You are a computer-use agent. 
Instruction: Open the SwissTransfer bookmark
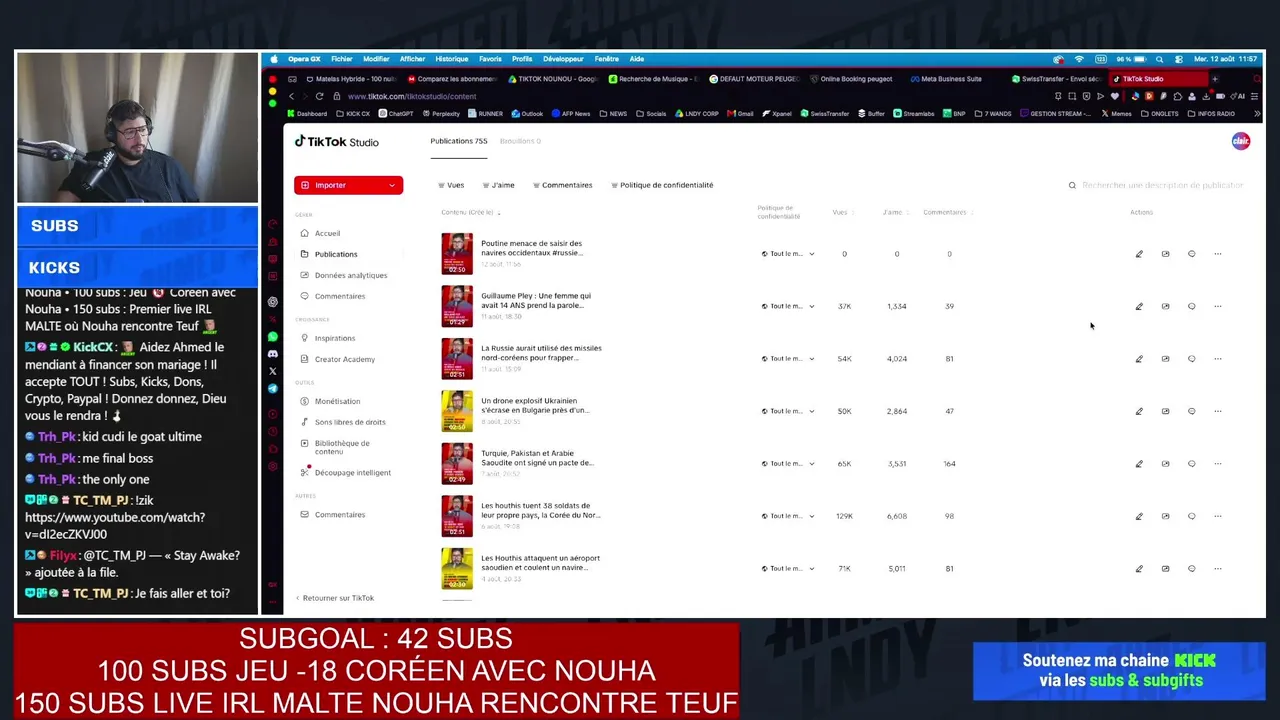825,114
